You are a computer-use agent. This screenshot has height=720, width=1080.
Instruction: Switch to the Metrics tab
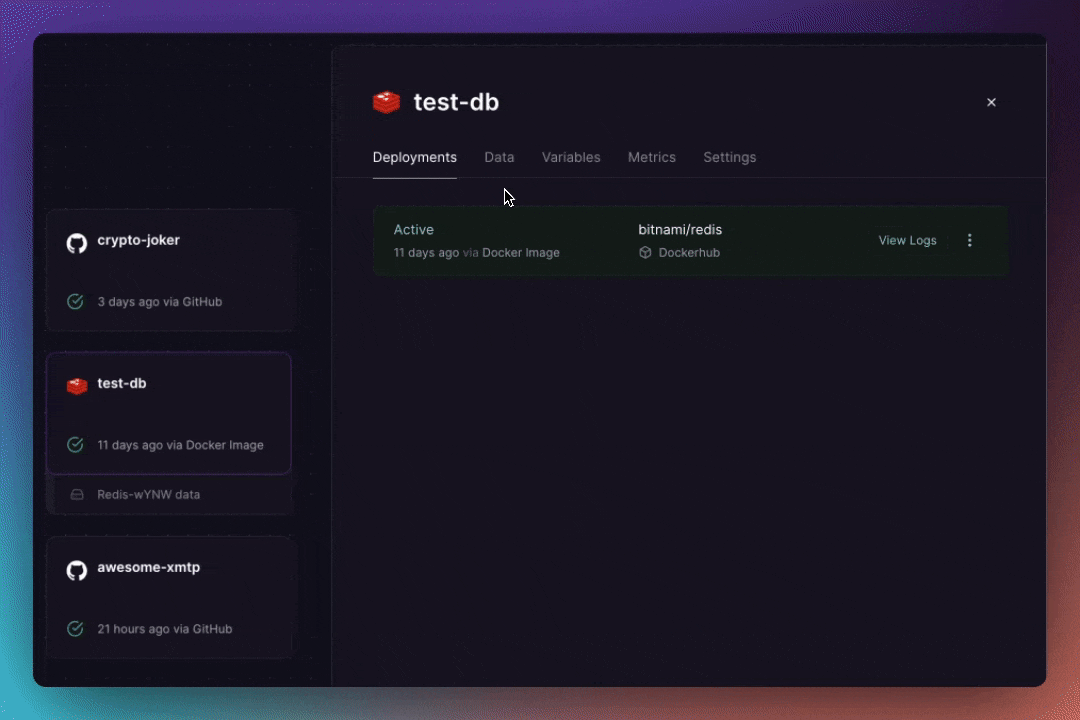pos(652,158)
